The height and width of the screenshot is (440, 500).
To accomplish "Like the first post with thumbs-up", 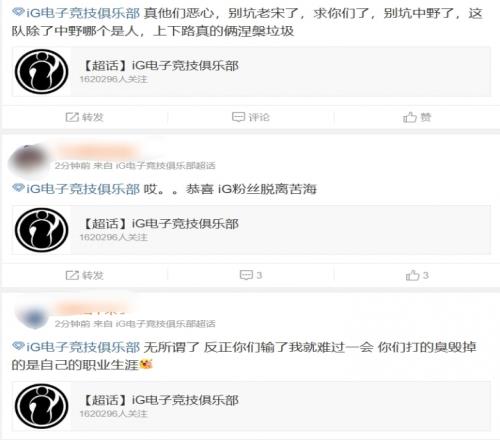I will coord(417,117).
